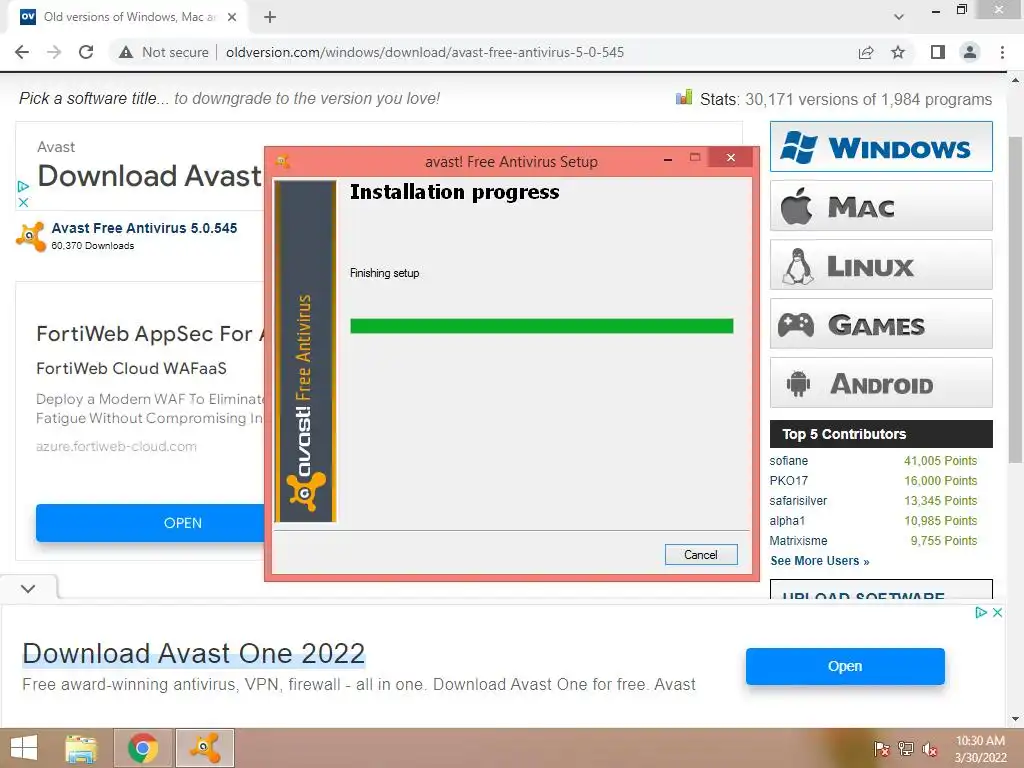1024x768 pixels.
Task: Open contributor safarisilver profile
Action: click(x=798, y=501)
